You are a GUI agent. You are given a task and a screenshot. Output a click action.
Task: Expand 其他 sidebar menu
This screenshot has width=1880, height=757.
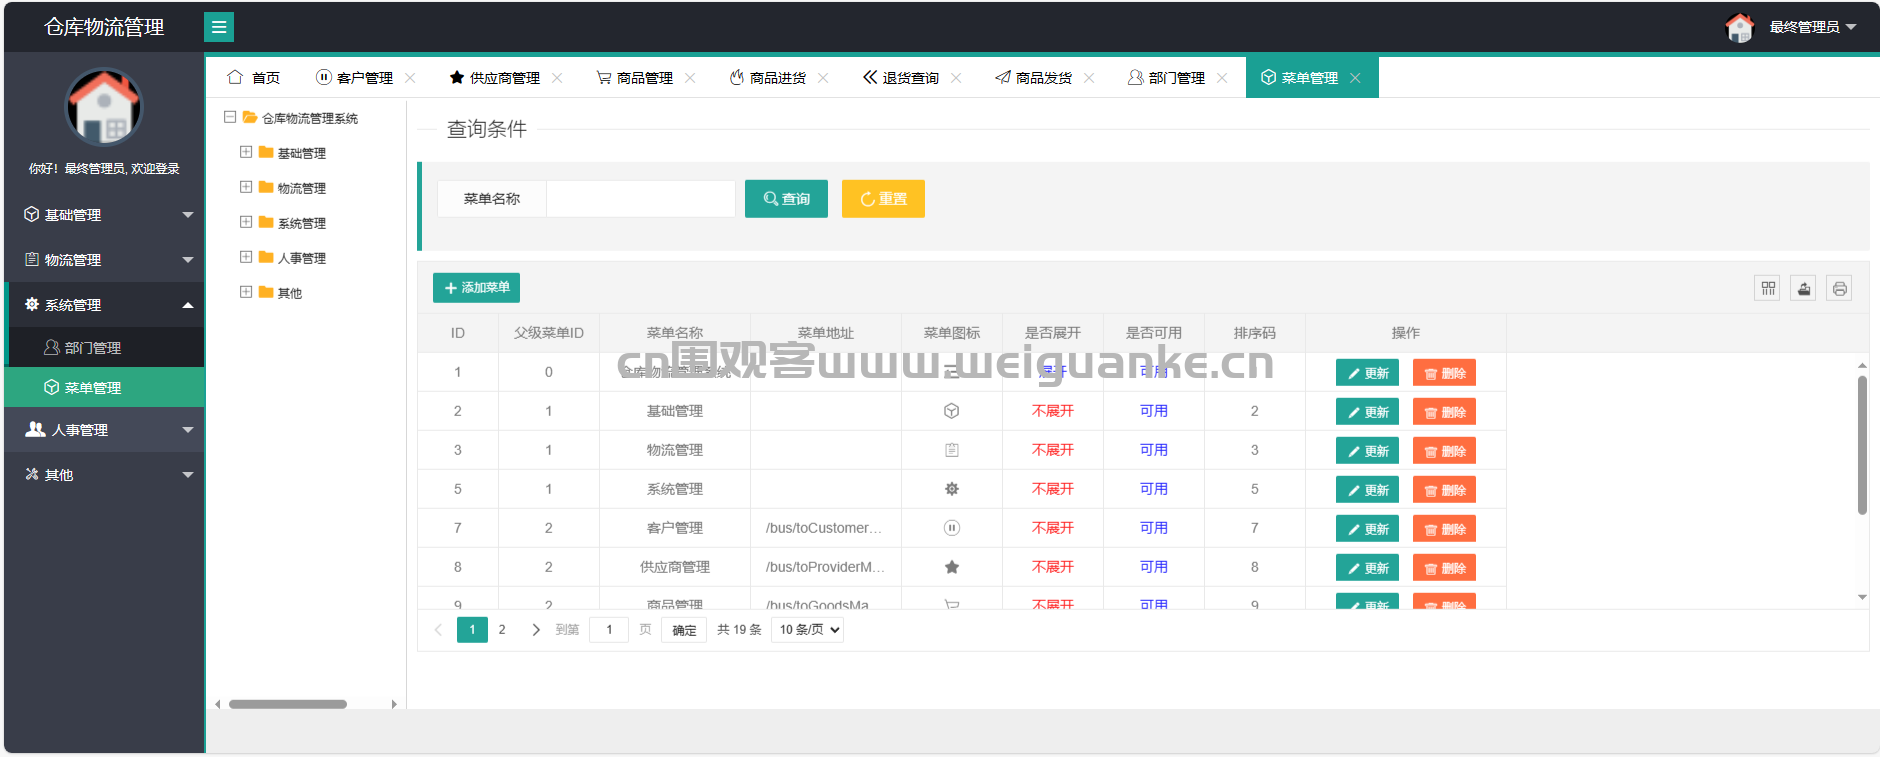(104, 475)
